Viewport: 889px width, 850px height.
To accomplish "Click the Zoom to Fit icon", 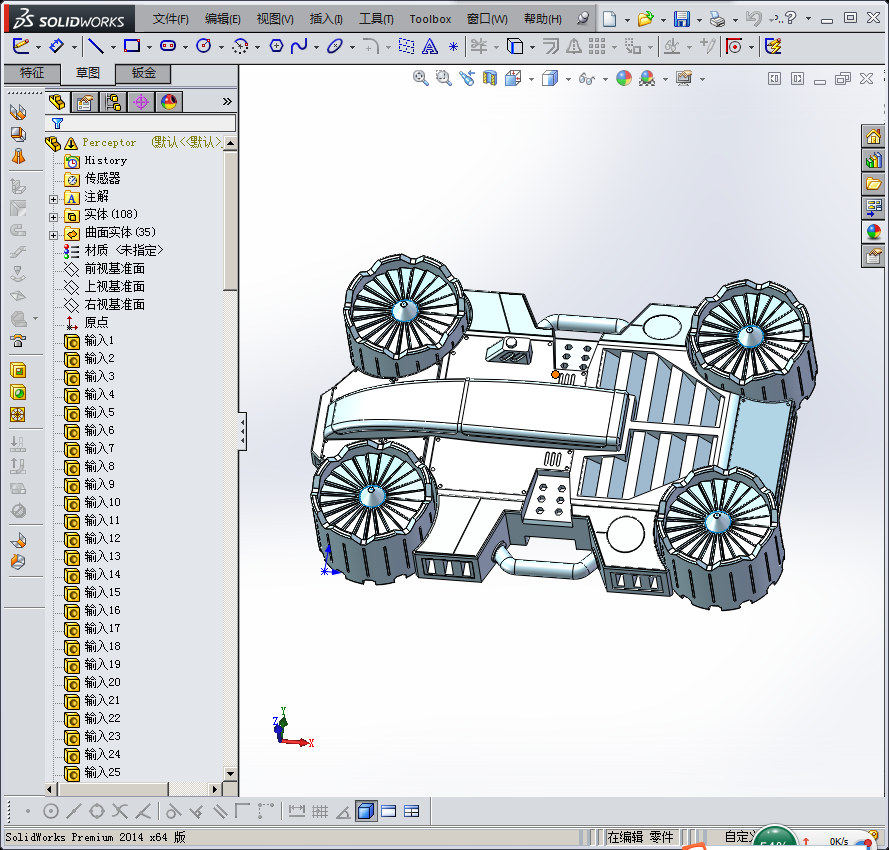I will pyautogui.click(x=421, y=78).
